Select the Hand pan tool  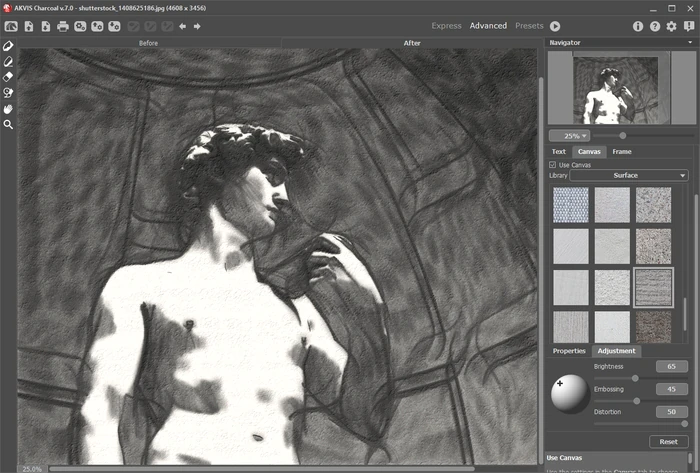(x=8, y=109)
